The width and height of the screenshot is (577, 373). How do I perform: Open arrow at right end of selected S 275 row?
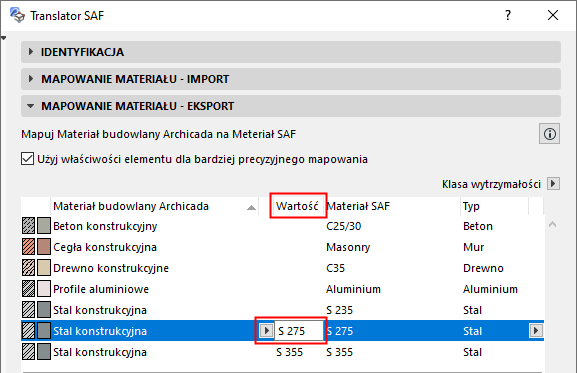[536, 331]
